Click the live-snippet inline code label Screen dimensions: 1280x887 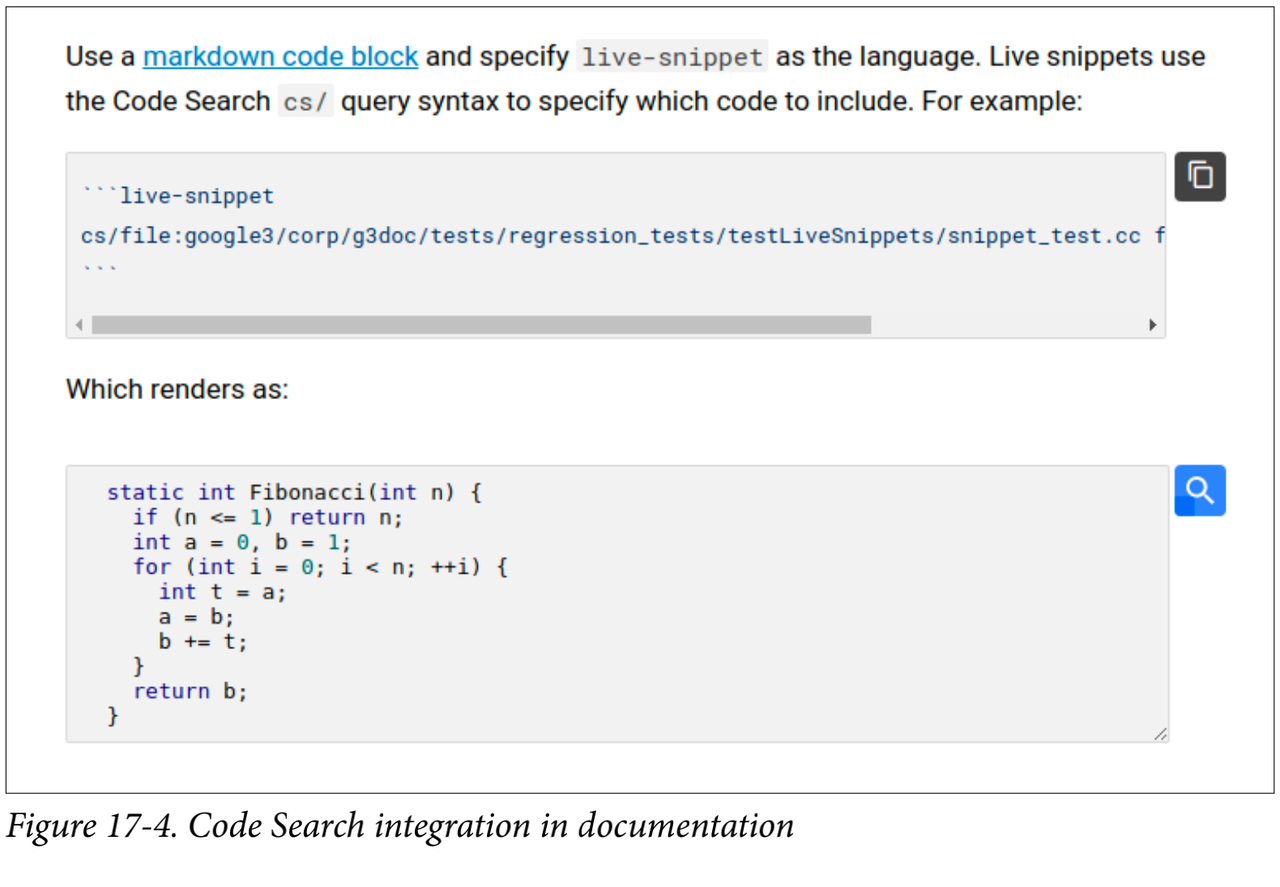(x=673, y=57)
